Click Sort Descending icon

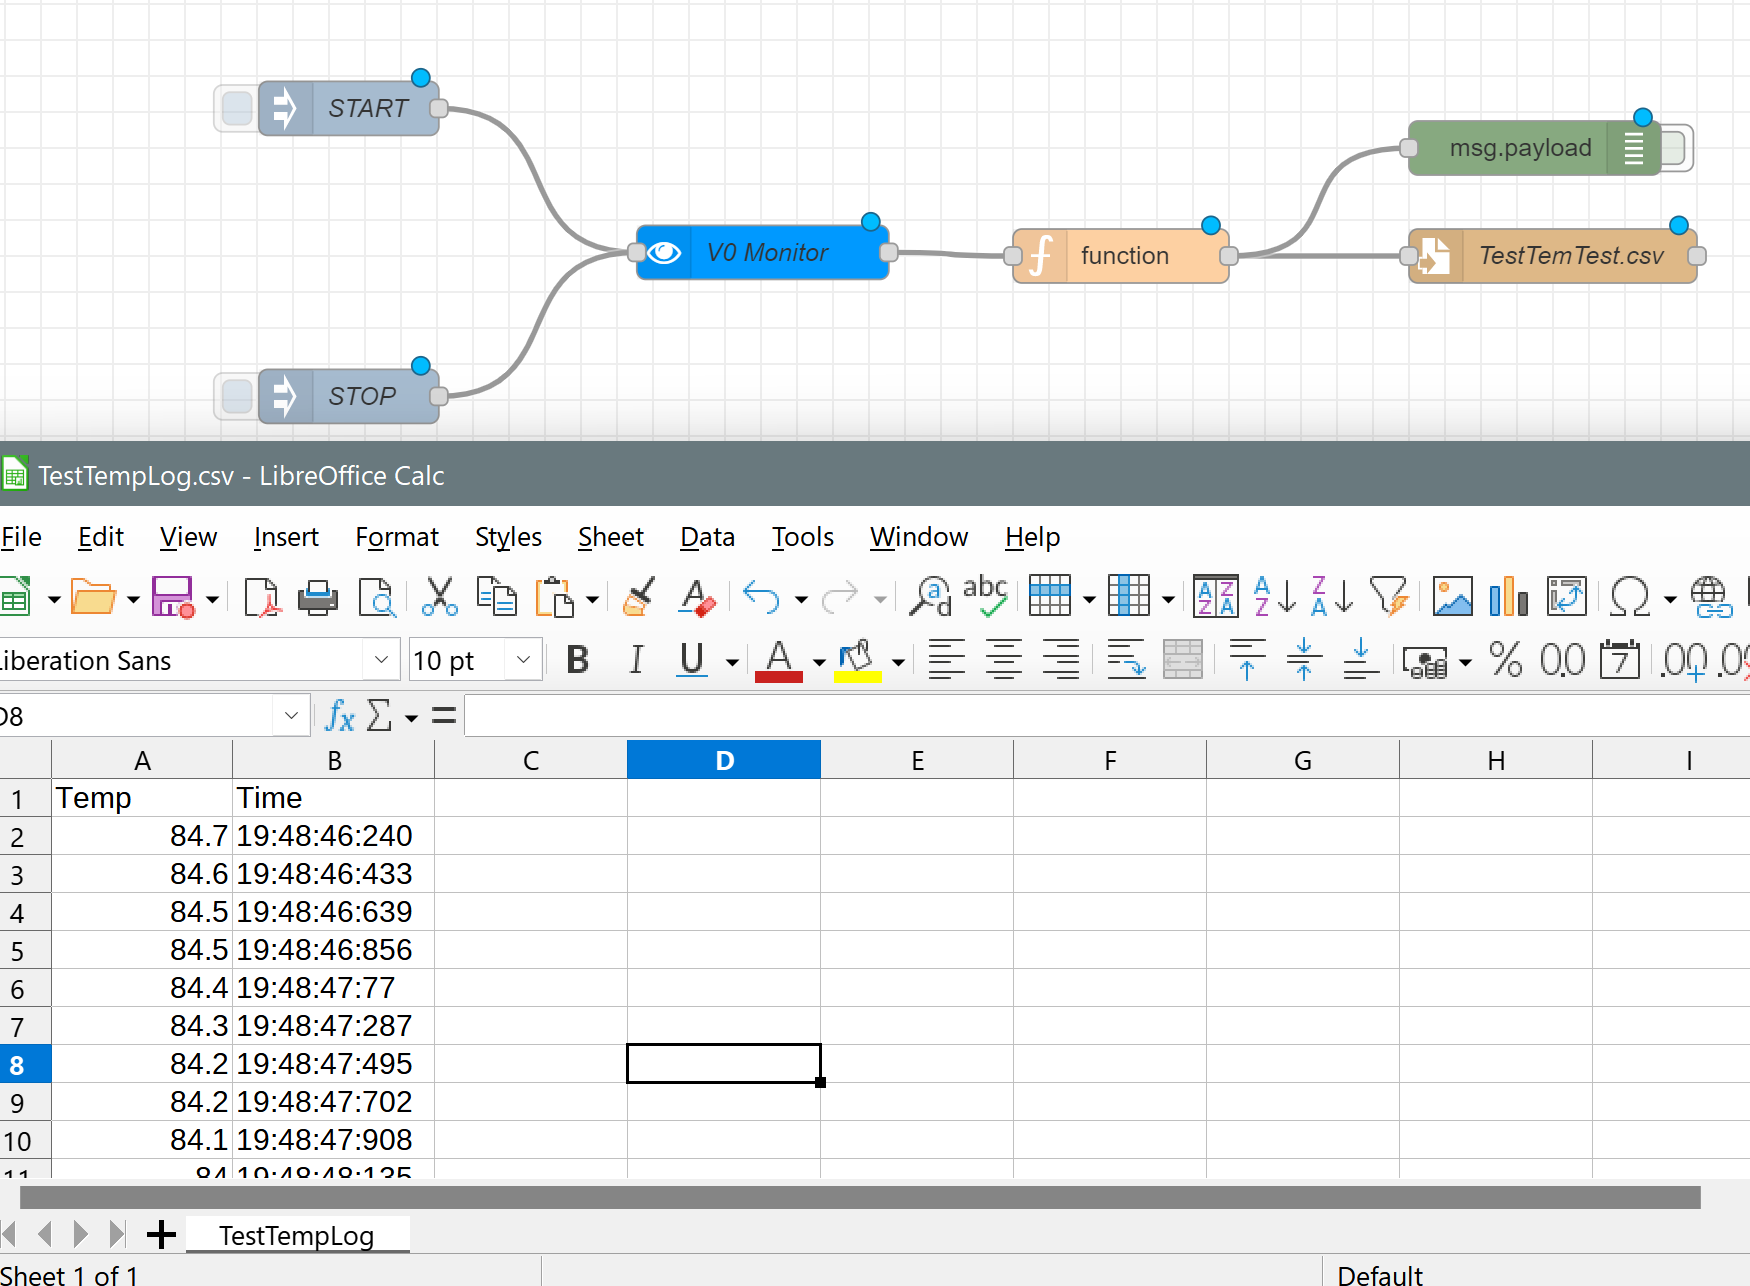1332,597
